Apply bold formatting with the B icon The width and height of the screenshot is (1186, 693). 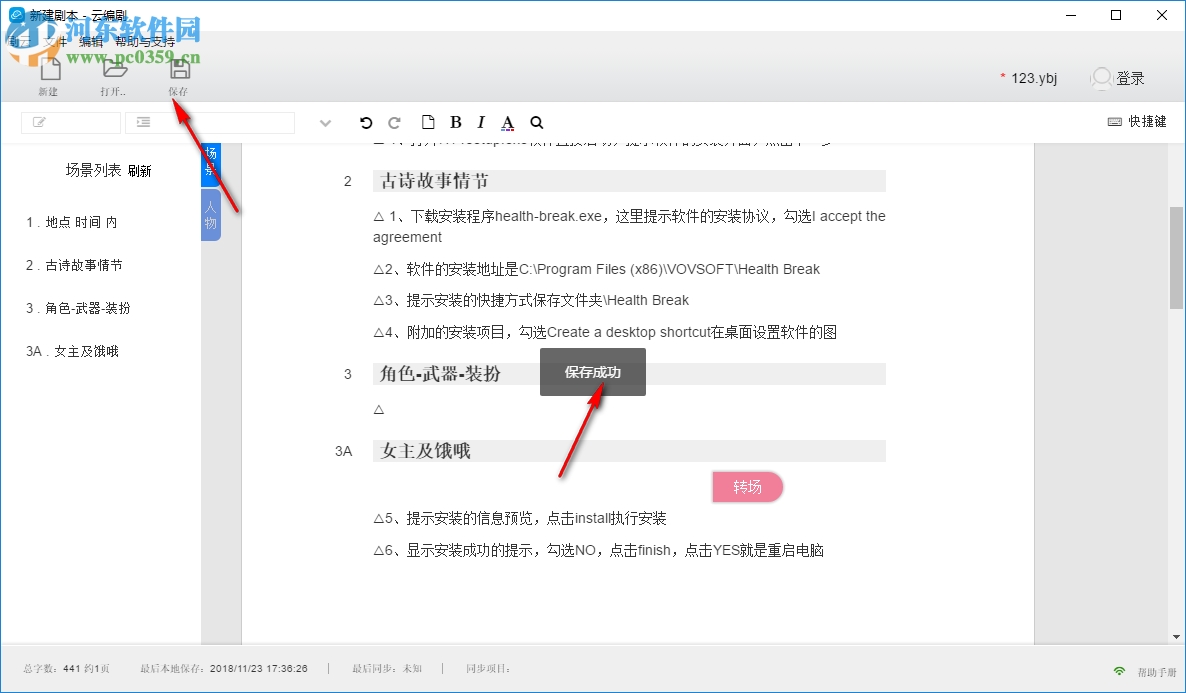click(455, 121)
